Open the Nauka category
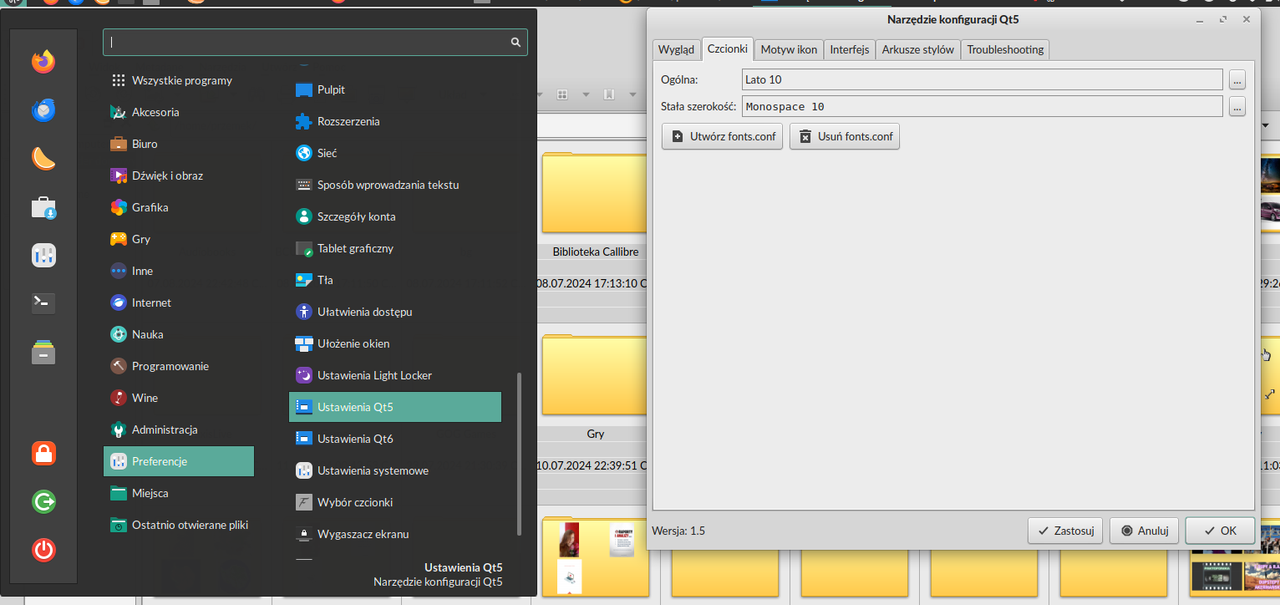 point(179,334)
